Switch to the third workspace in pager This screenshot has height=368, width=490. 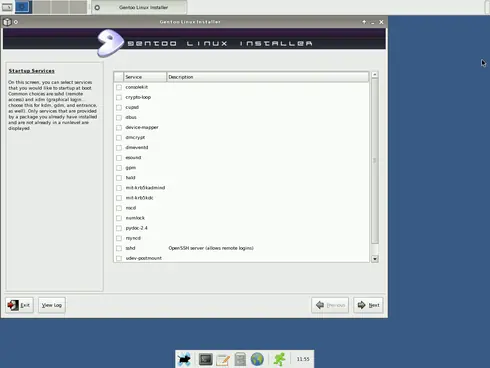click(60, 7)
